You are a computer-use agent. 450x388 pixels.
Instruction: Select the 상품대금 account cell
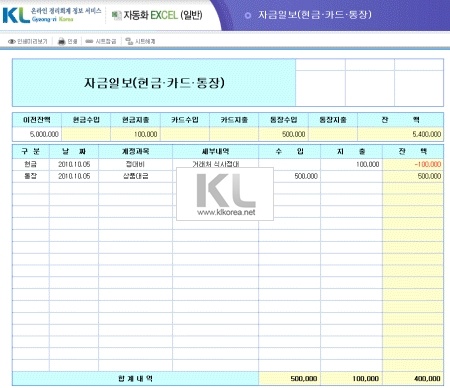[136, 176]
